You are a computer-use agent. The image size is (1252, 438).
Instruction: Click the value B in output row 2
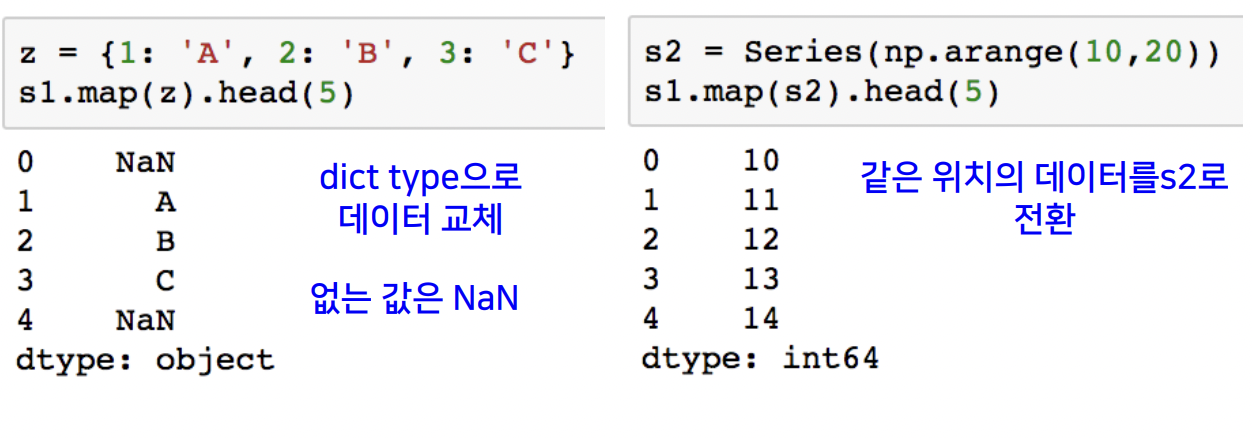pyautogui.click(x=165, y=242)
